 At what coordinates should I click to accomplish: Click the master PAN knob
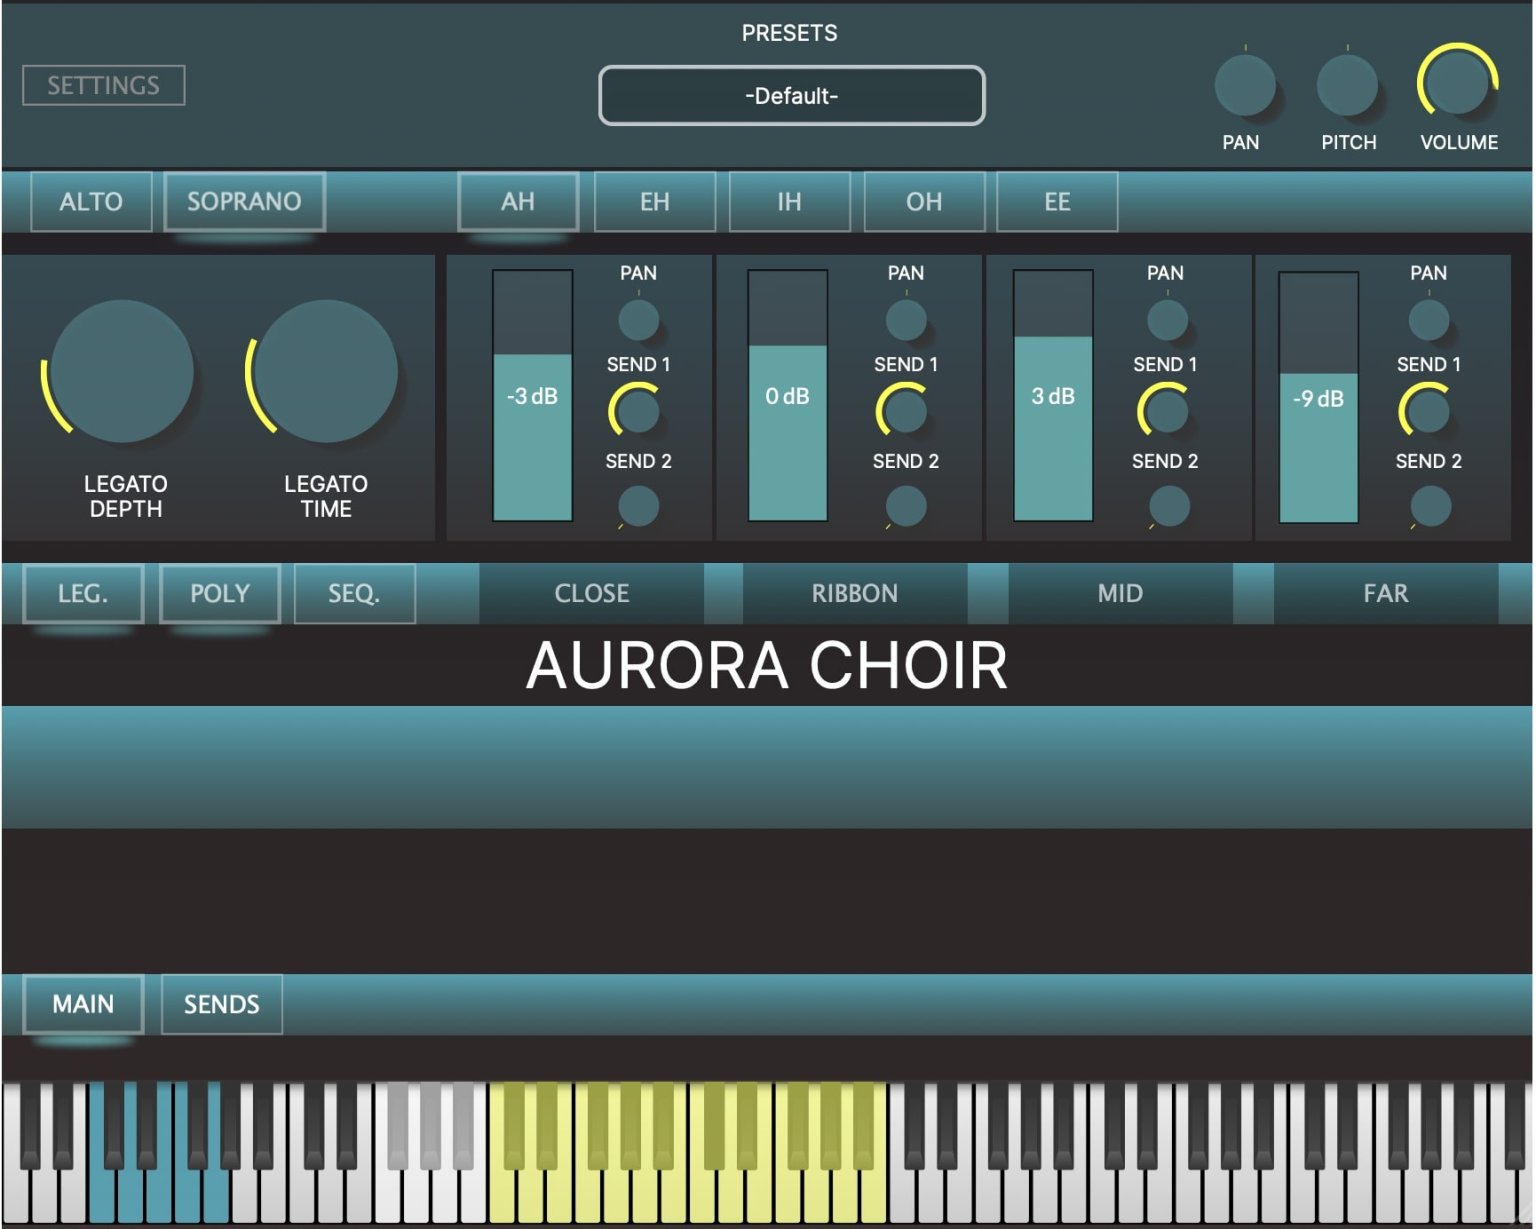(1243, 85)
